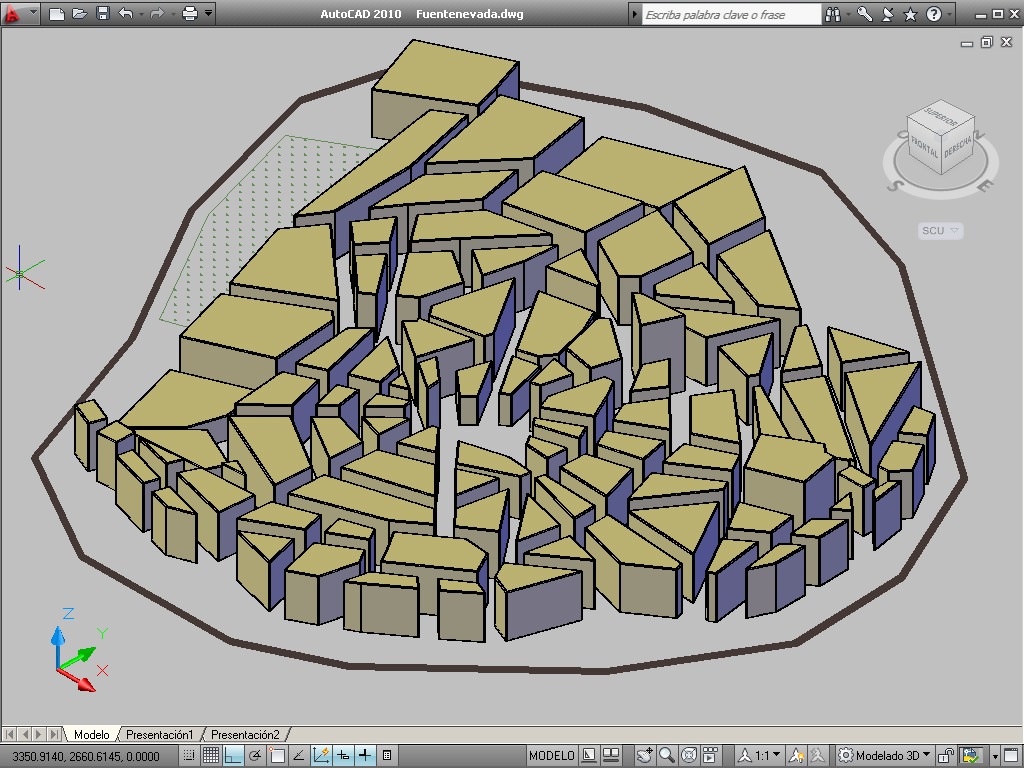Image resolution: width=1024 pixels, height=768 pixels.
Task: Undo last action with arrow icon
Action: [x=125, y=13]
